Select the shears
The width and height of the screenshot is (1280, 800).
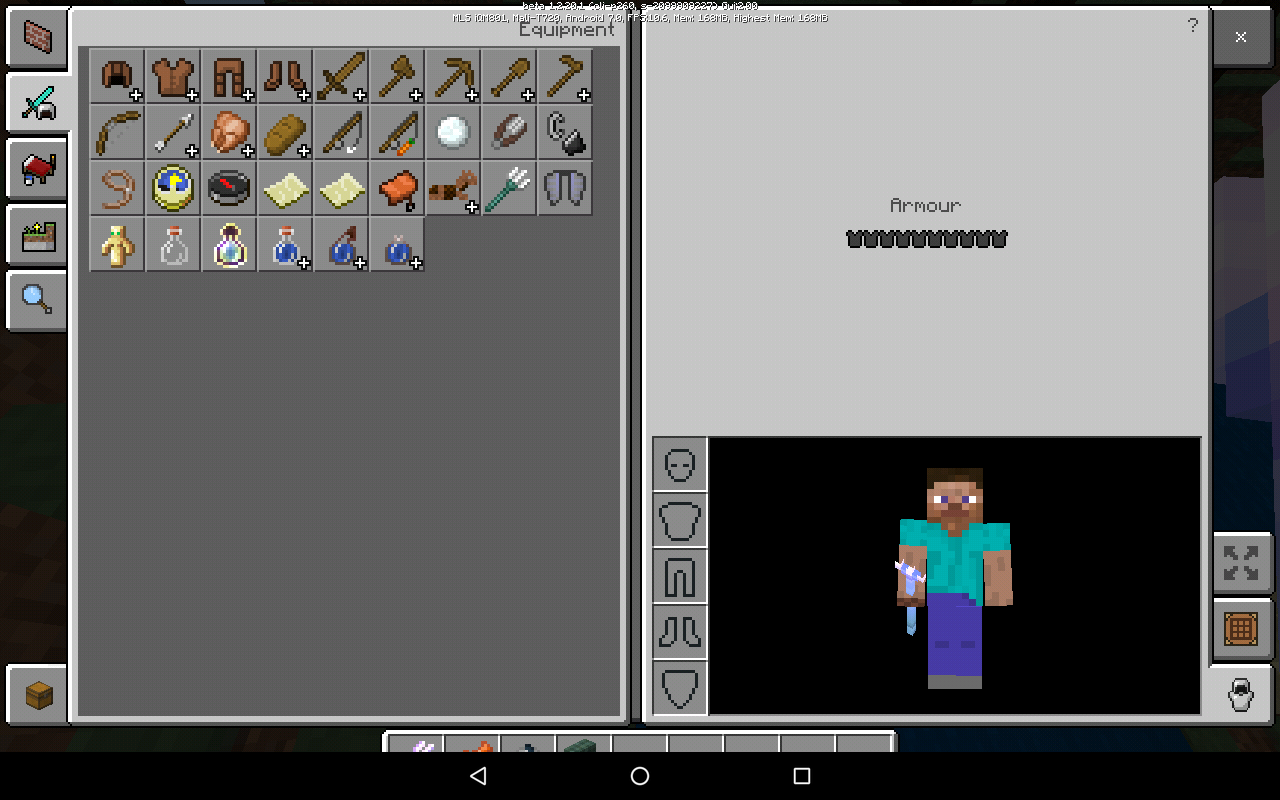point(509,132)
